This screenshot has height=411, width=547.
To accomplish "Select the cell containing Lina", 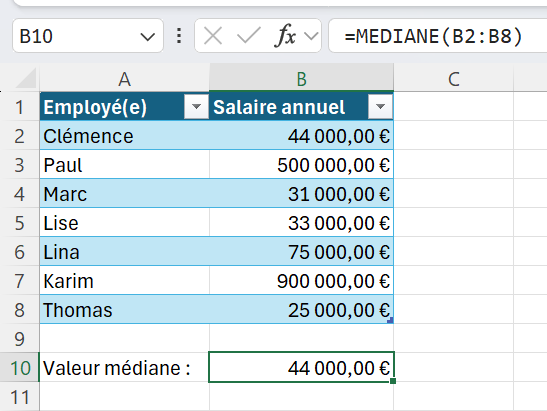I will point(125,252).
